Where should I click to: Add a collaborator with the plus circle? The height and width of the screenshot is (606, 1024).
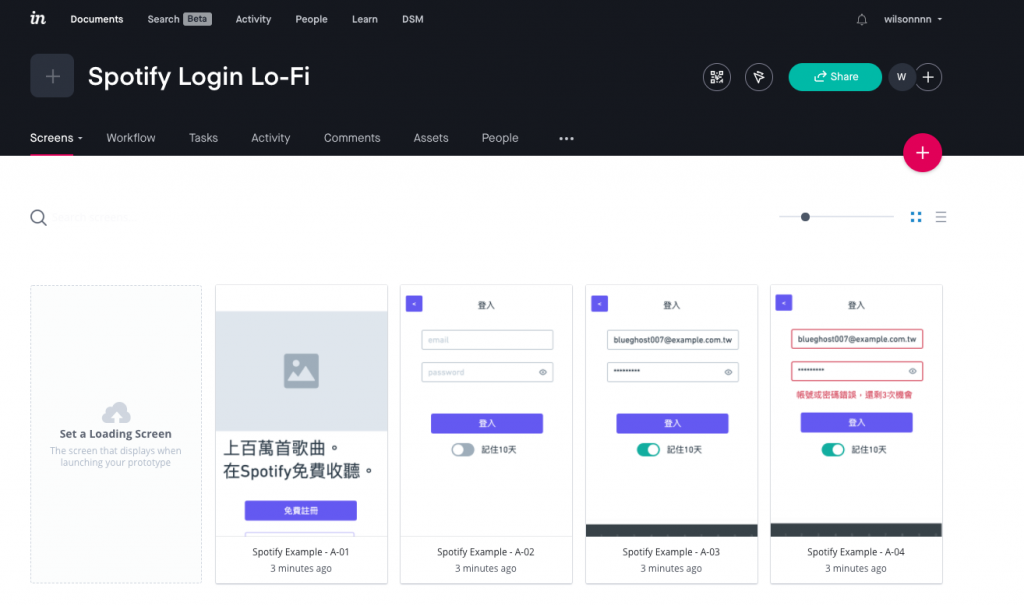pos(928,77)
